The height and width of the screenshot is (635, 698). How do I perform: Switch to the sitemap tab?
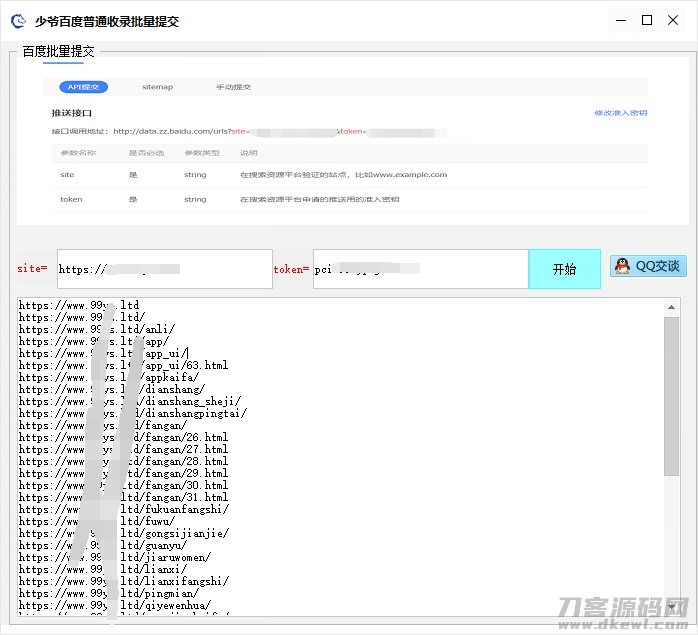[157, 87]
